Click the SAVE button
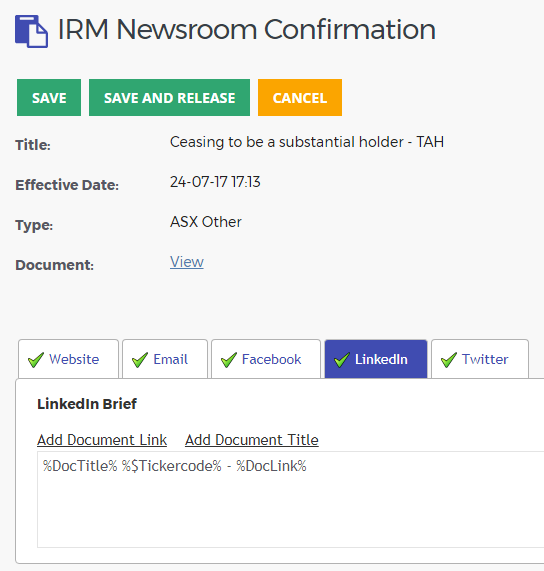Viewport: 544px width, 571px height. pos(49,98)
